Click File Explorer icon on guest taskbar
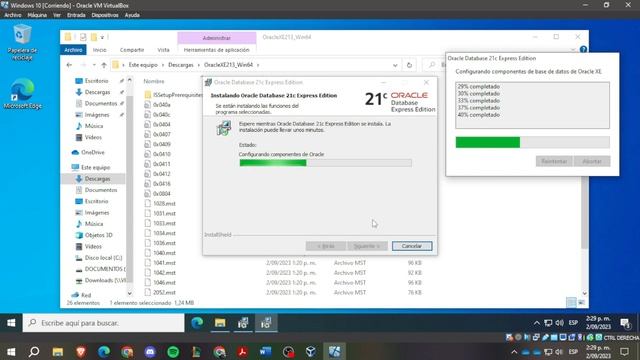The width and height of the screenshot is (640, 360). tap(220, 323)
